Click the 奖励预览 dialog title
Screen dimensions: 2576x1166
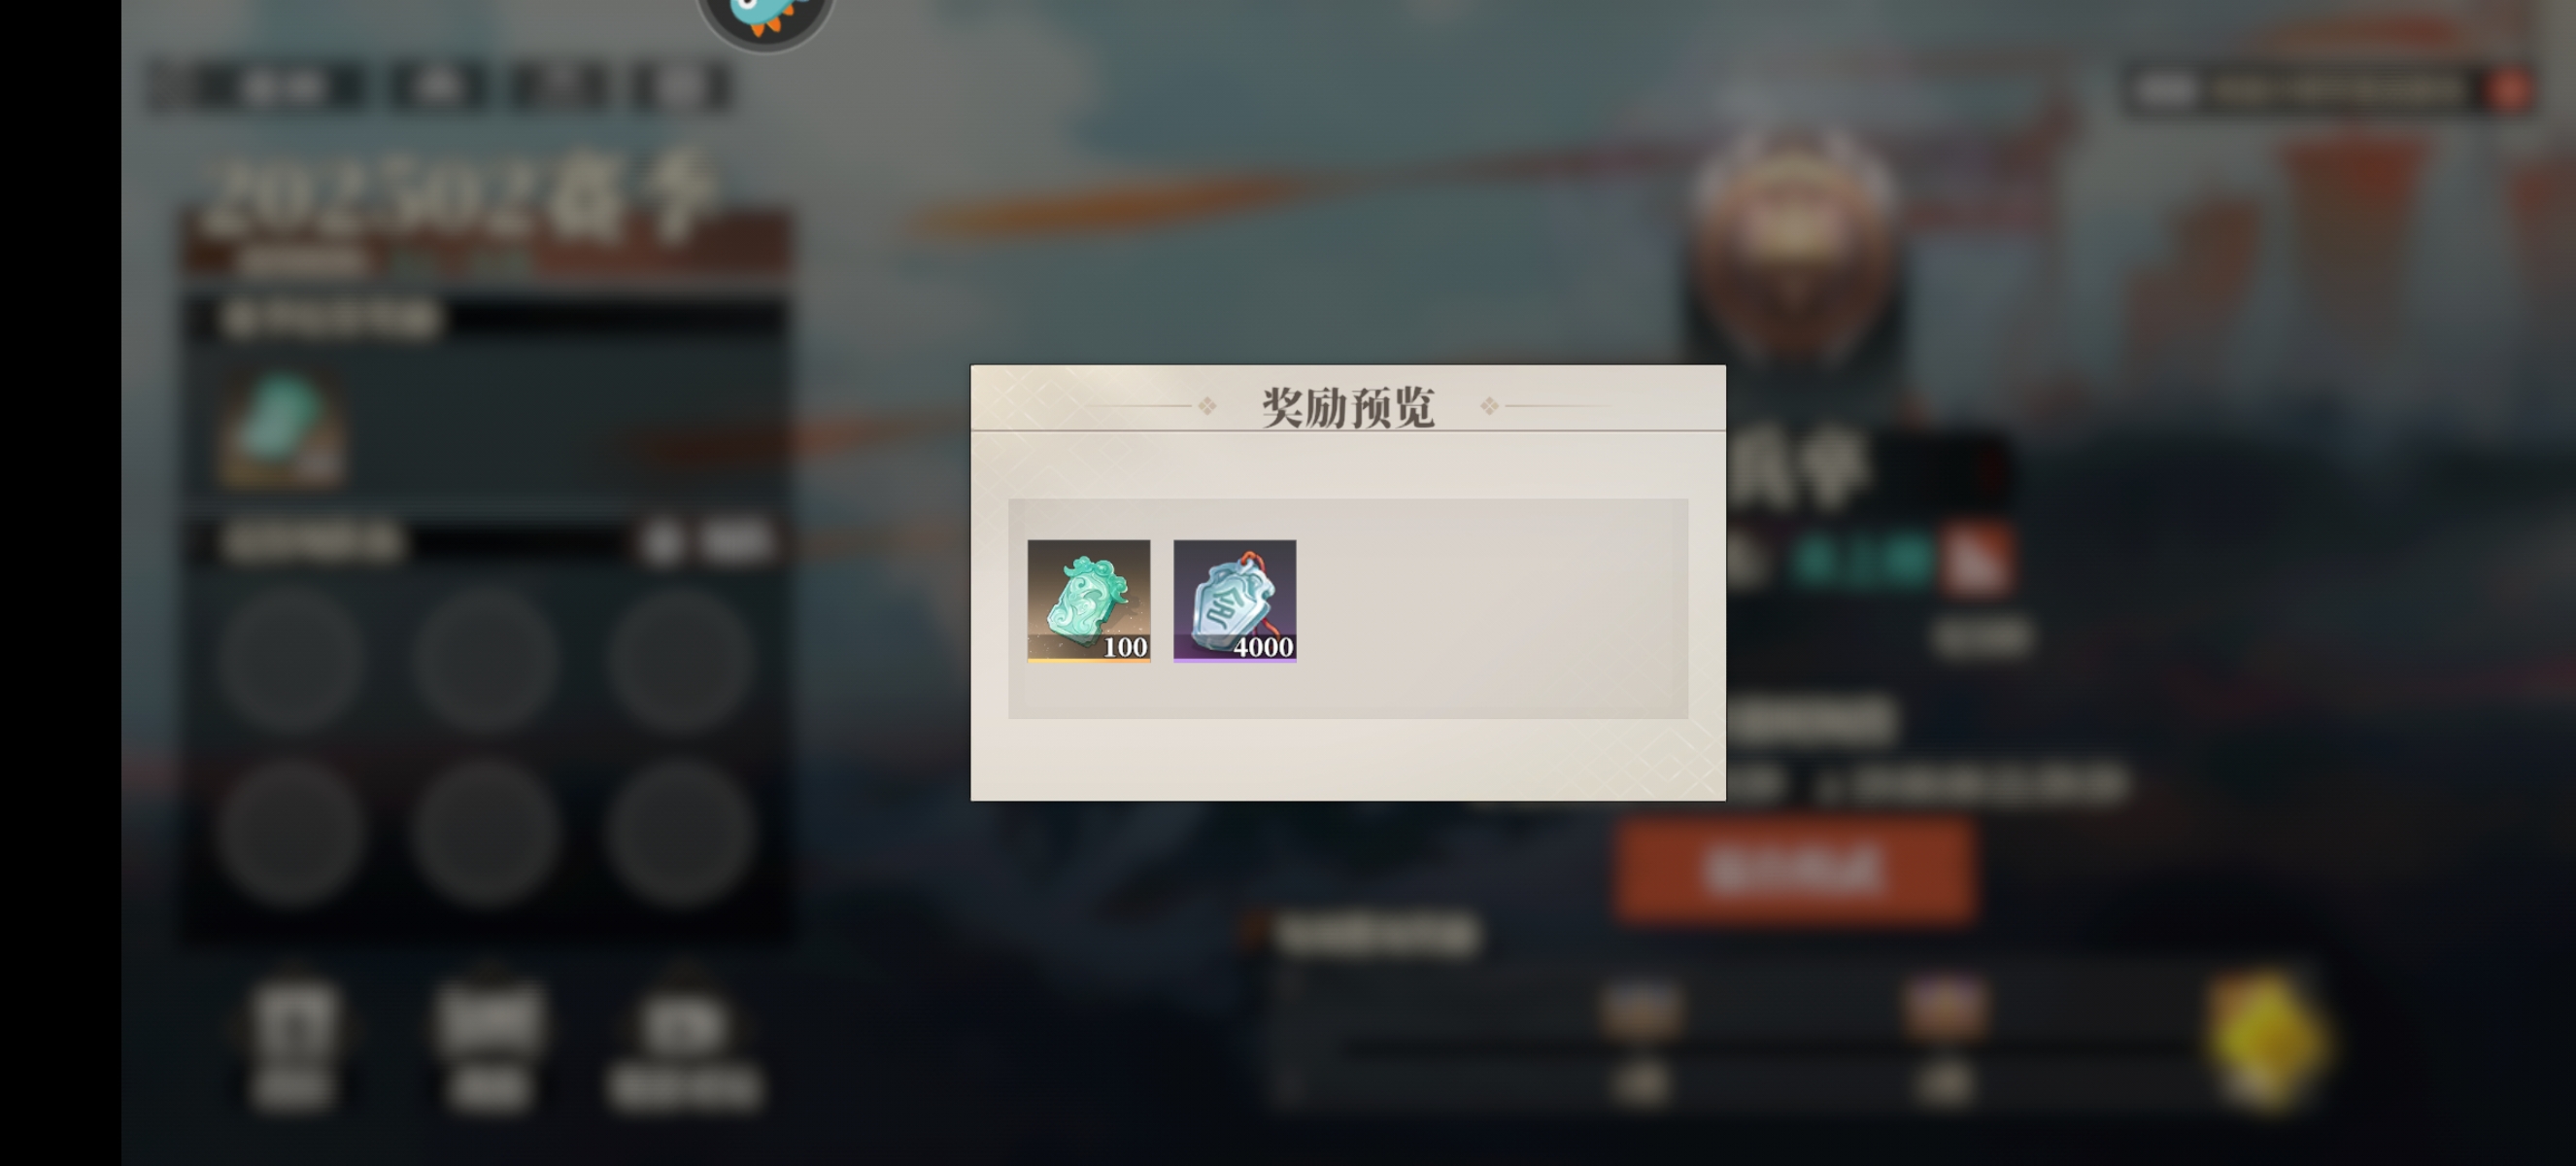1348,407
